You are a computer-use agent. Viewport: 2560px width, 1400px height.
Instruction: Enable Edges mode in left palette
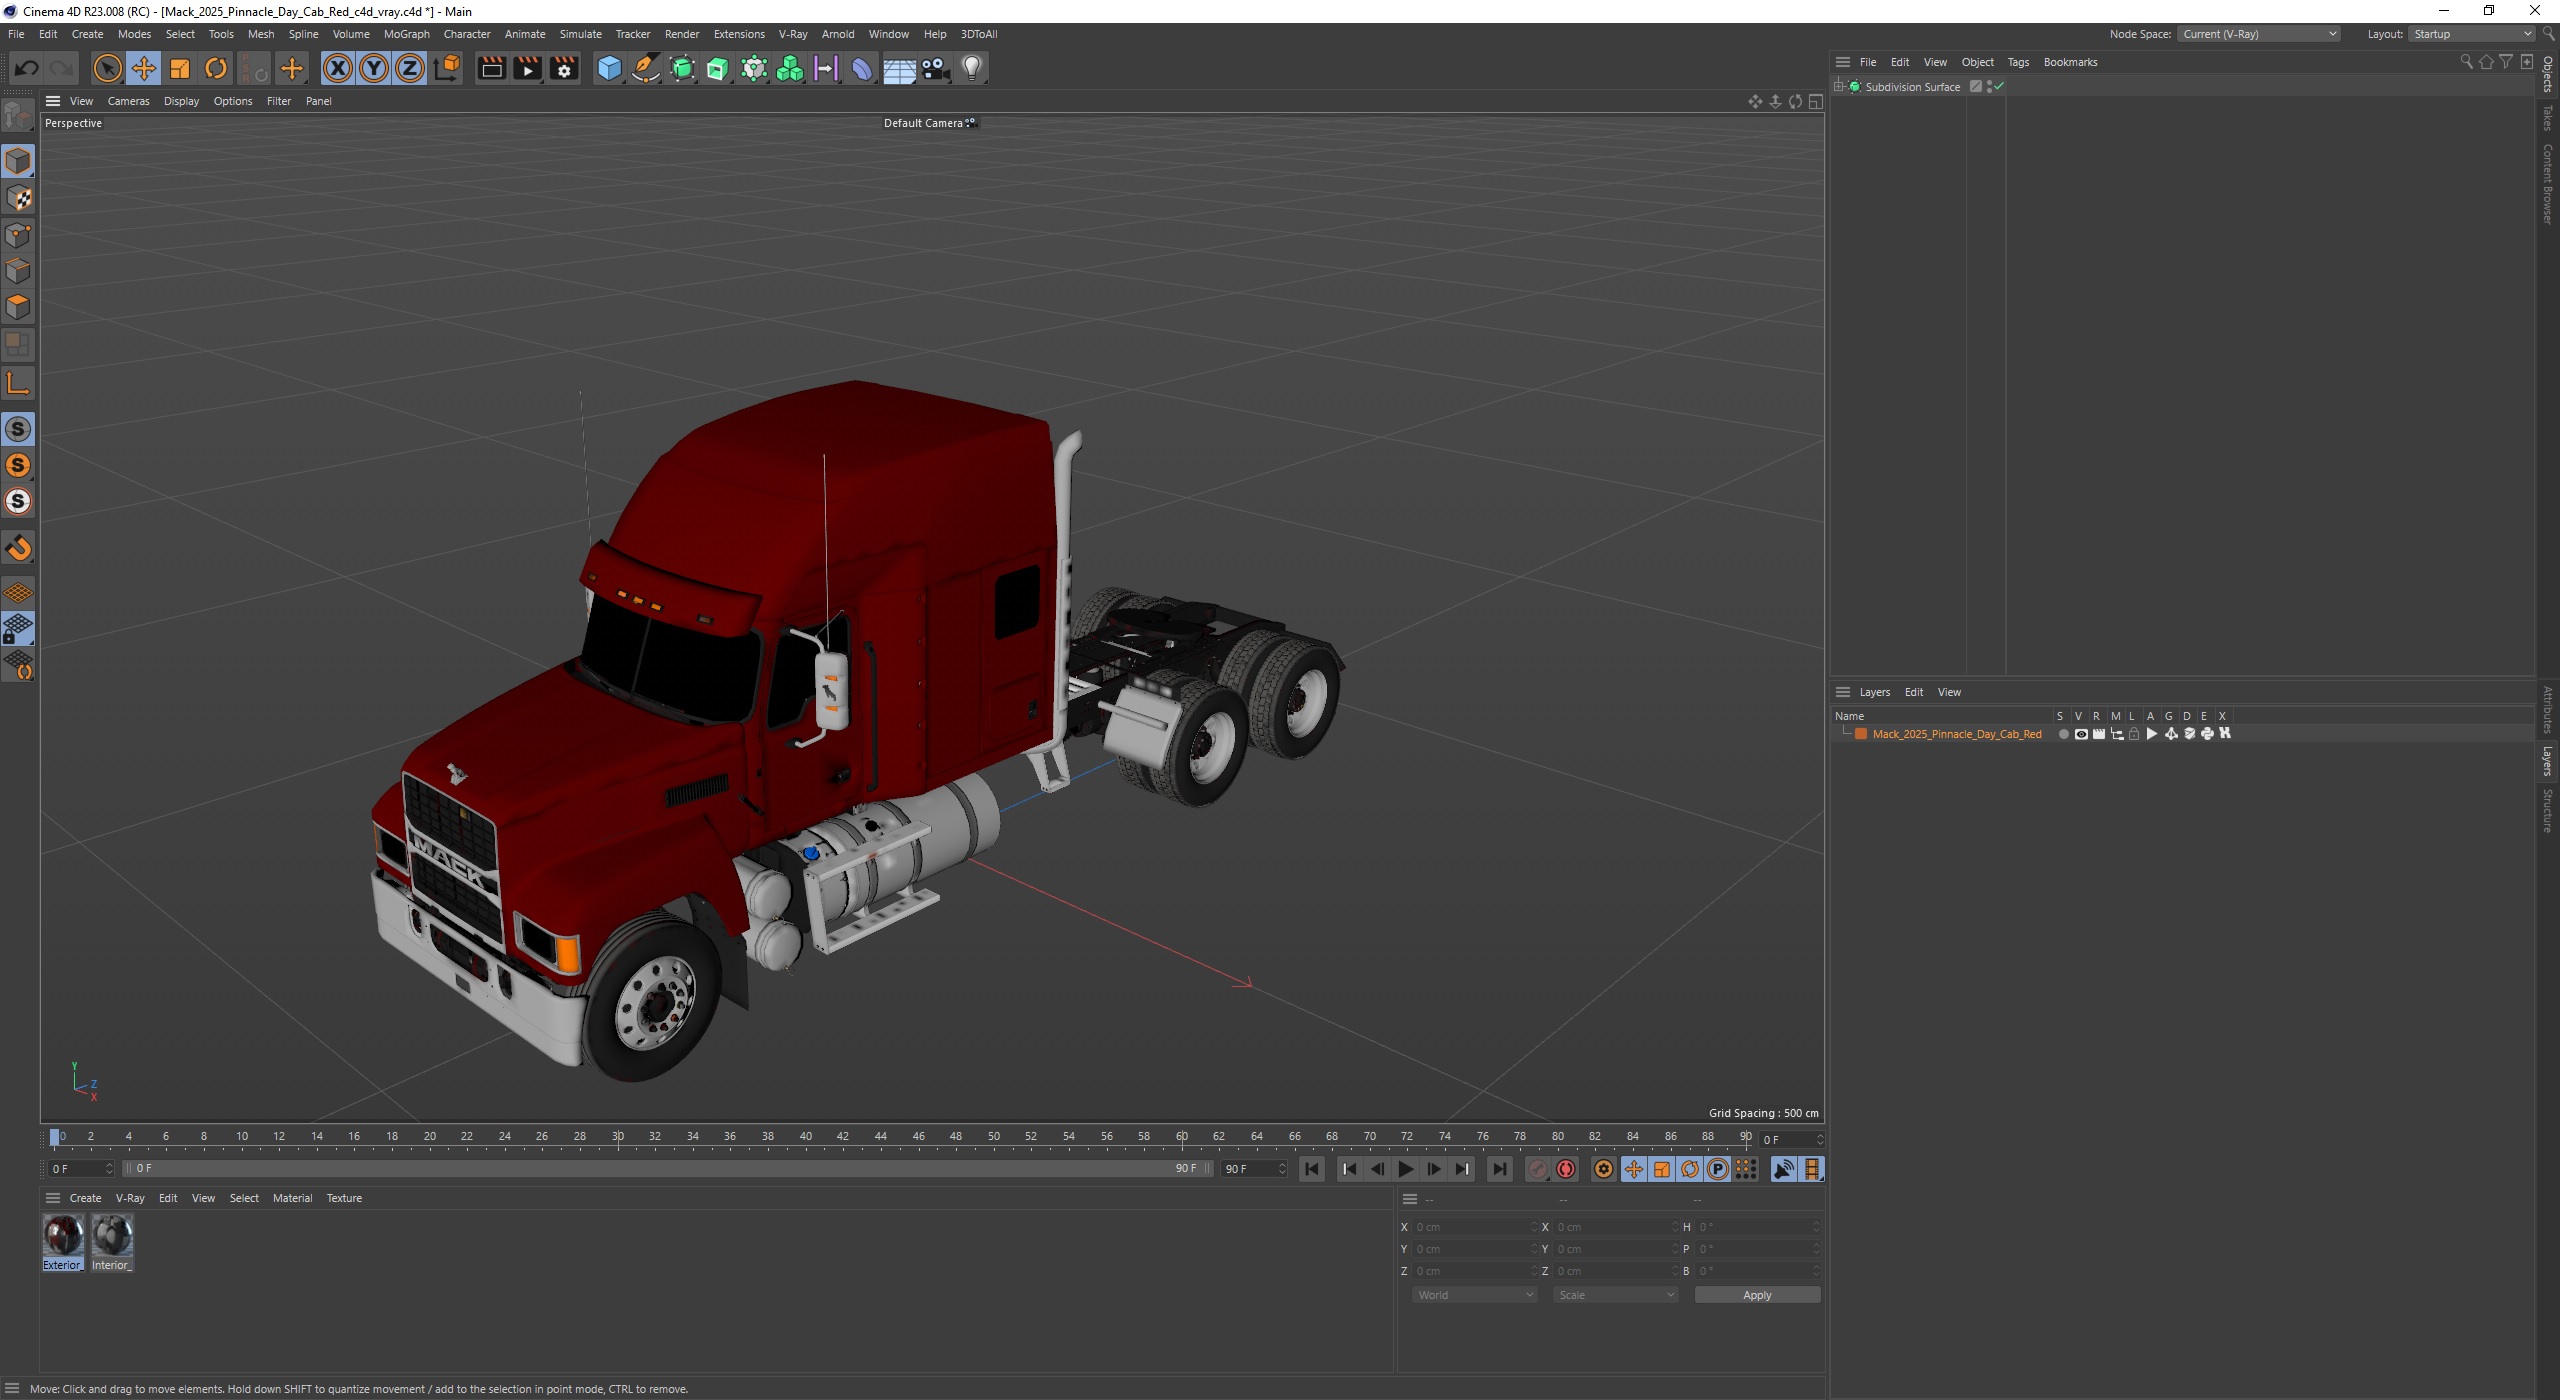click(x=18, y=271)
